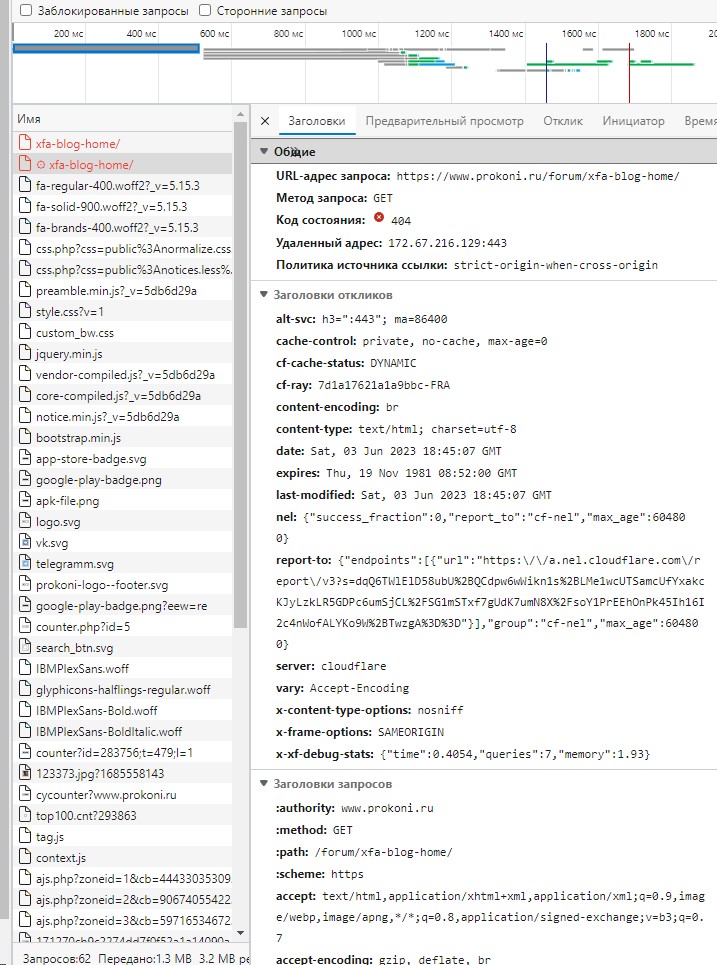
Task: Collapse the Общие section
Action: coord(264,152)
